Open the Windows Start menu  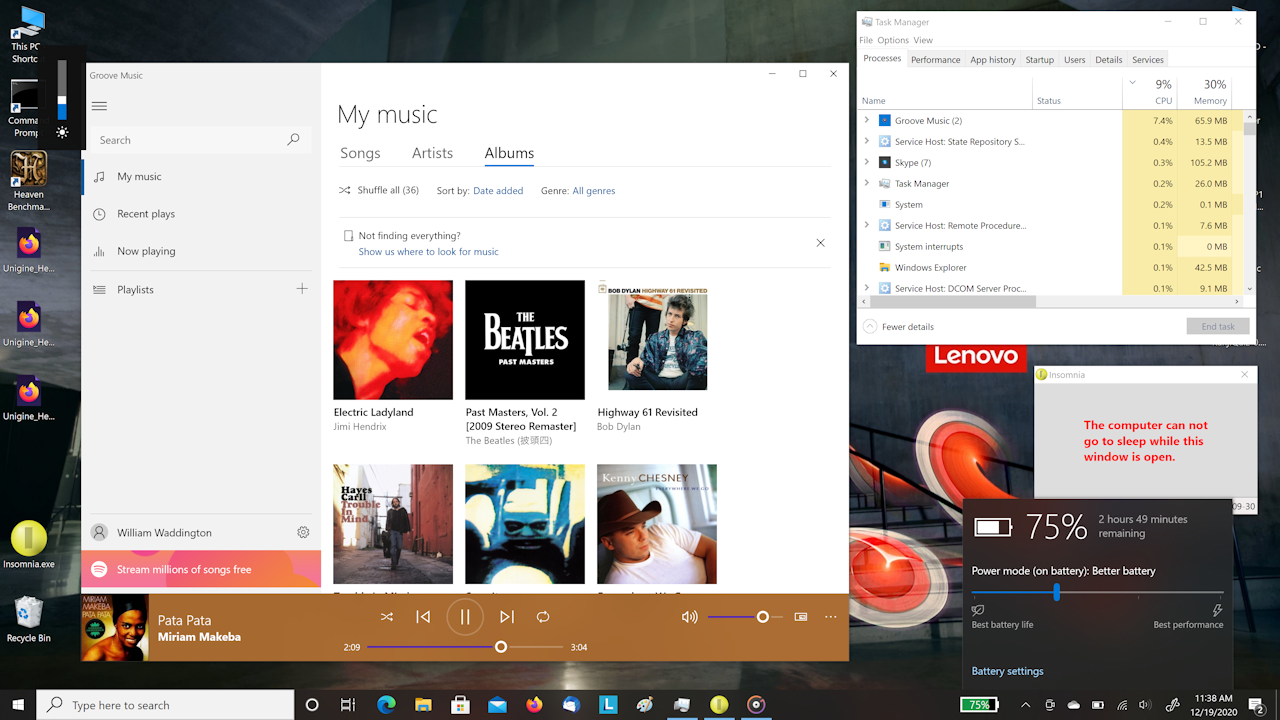point(18,705)
